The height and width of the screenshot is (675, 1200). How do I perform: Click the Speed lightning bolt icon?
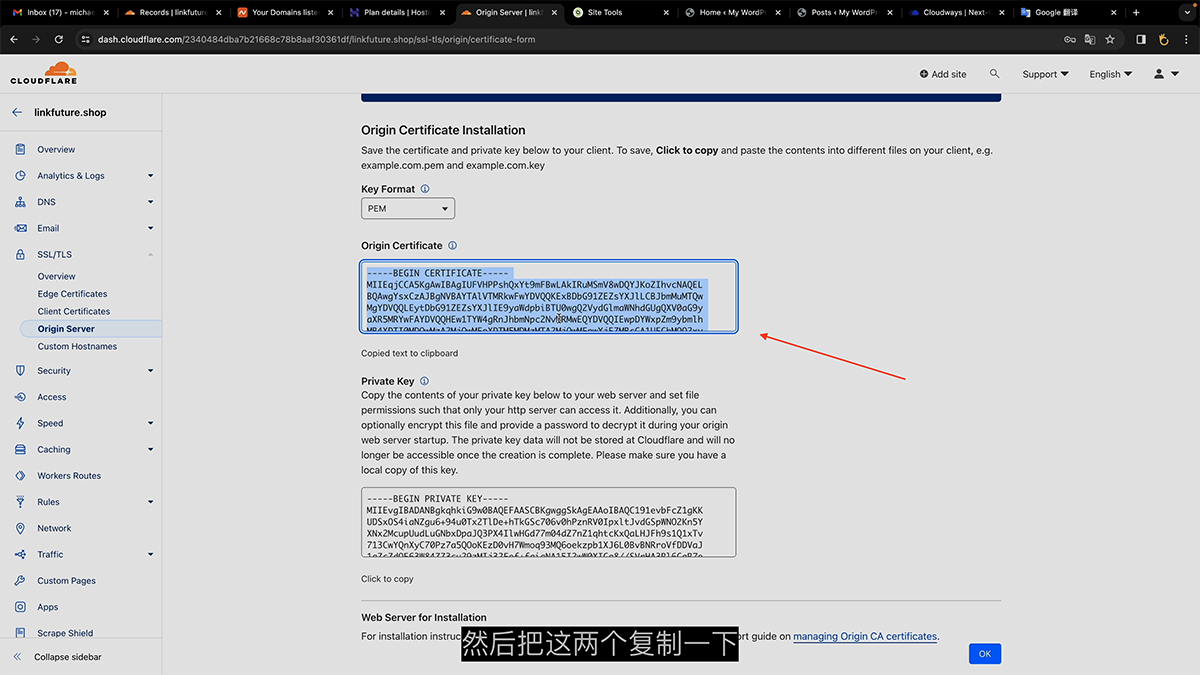(x=20, y=423)
